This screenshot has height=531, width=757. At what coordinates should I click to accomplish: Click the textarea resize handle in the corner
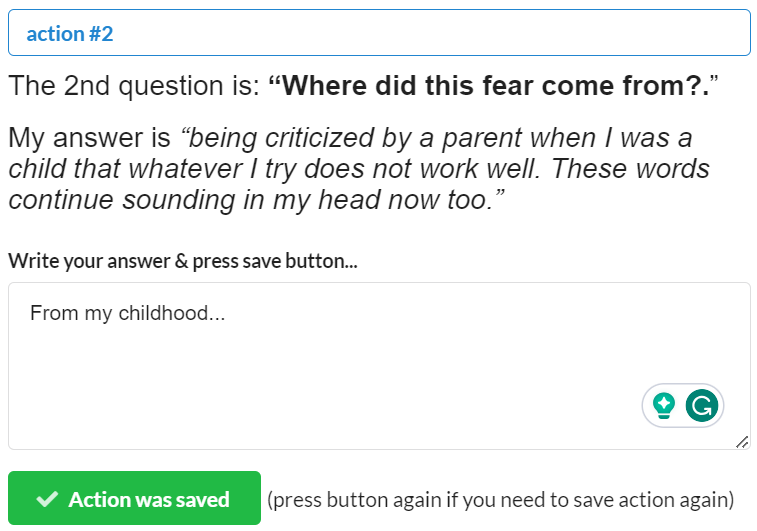coord(742,442)
